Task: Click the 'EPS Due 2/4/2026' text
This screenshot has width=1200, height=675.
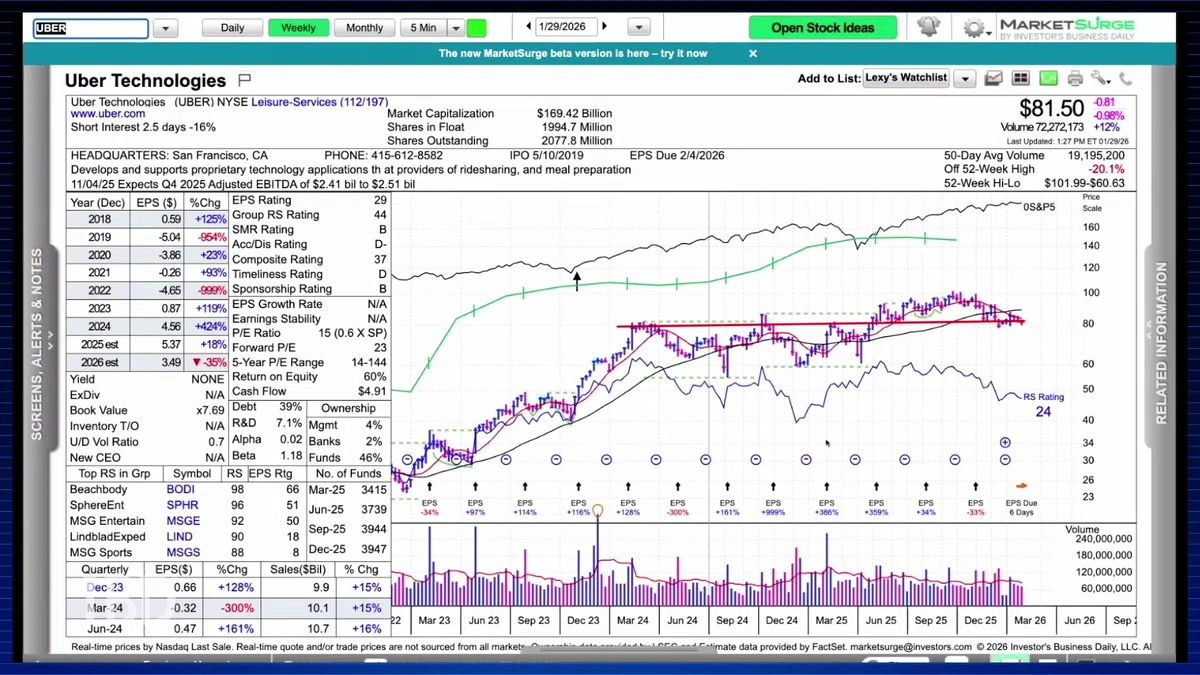Action: pos(676,156)
